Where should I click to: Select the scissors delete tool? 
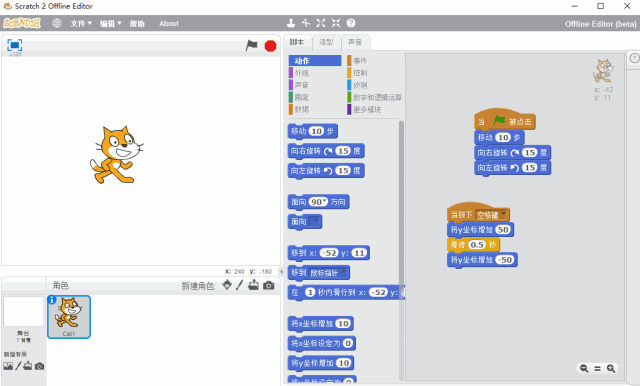click(x=306, y=23)
